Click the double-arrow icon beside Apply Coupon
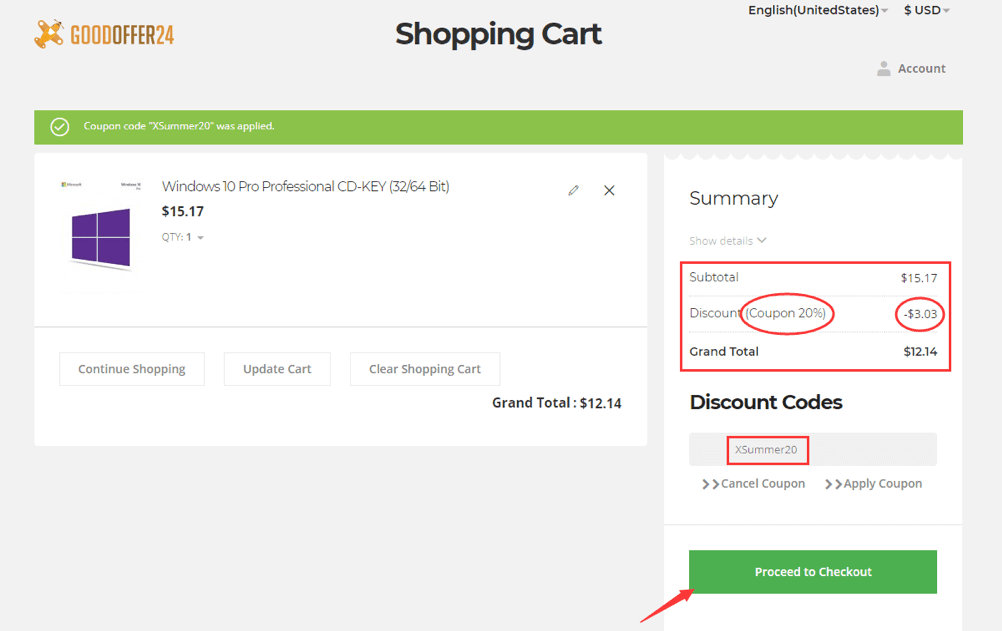1002x631 pixels. click(832, 484)
